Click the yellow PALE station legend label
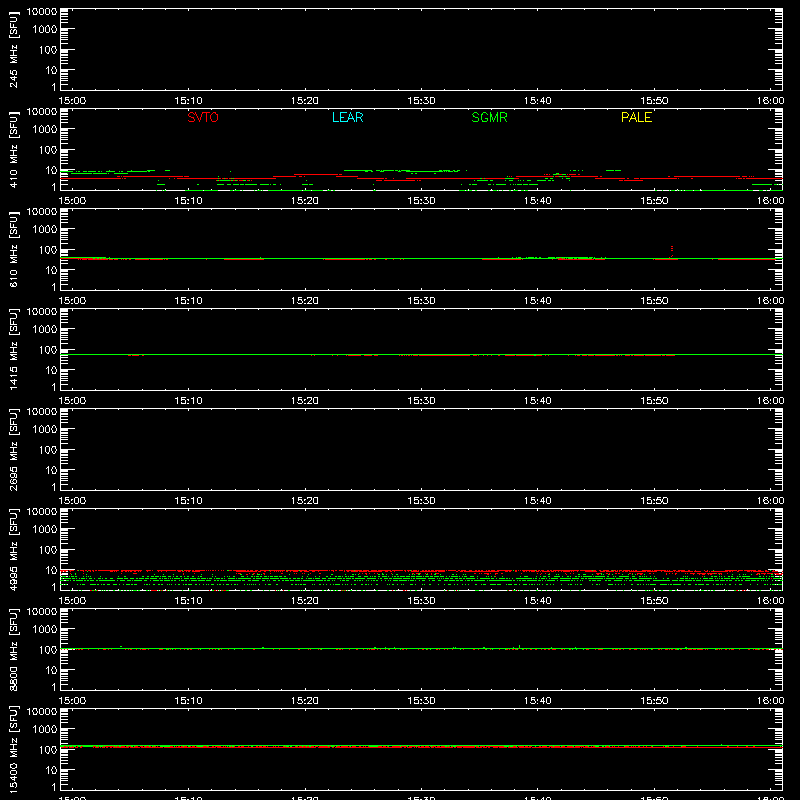 point(636,117)
